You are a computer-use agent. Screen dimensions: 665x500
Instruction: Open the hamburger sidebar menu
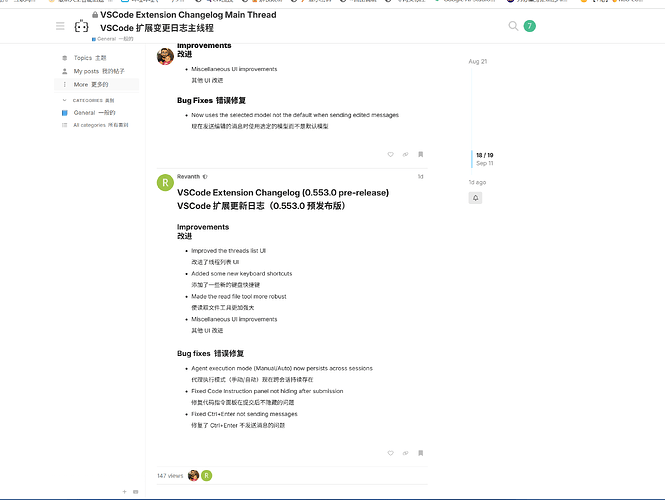(x=60, y=26)
